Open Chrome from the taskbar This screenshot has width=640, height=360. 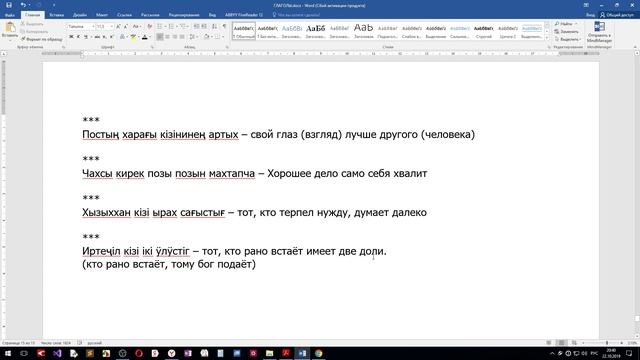(318, 353)
